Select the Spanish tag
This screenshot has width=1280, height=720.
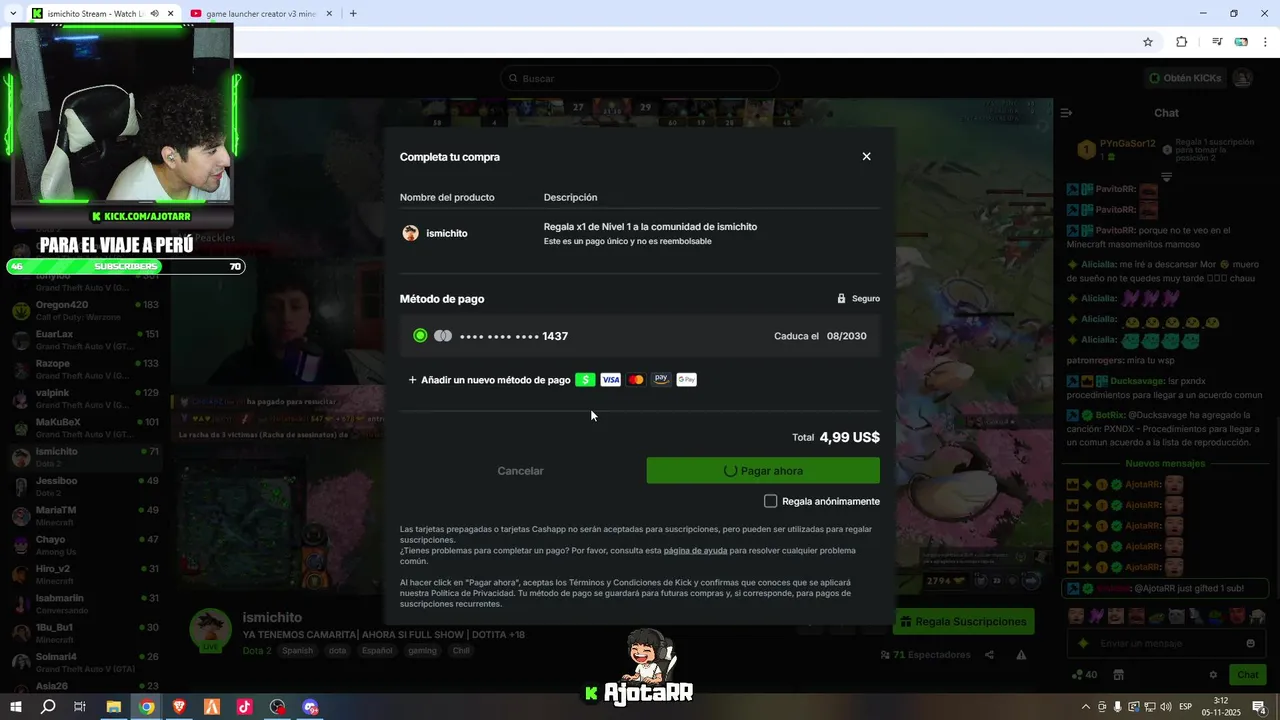(x=297, y=650)
